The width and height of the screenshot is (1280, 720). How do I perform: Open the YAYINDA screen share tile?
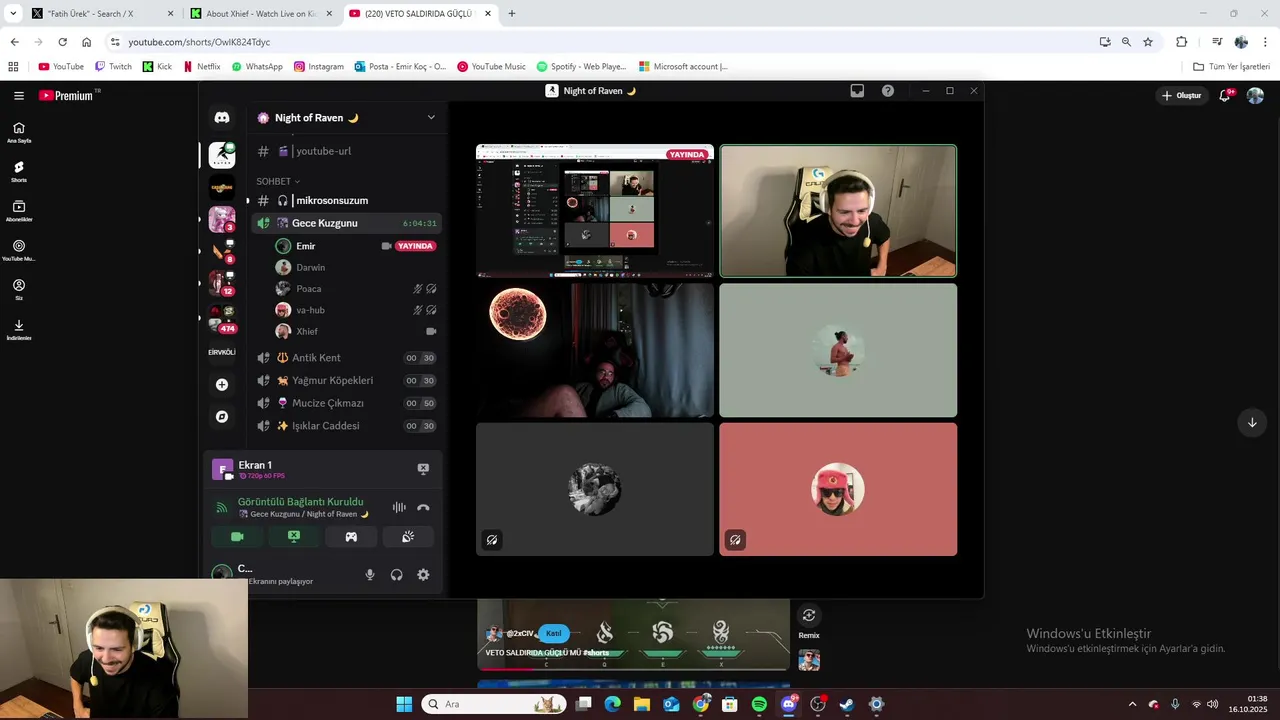[595, 211]
